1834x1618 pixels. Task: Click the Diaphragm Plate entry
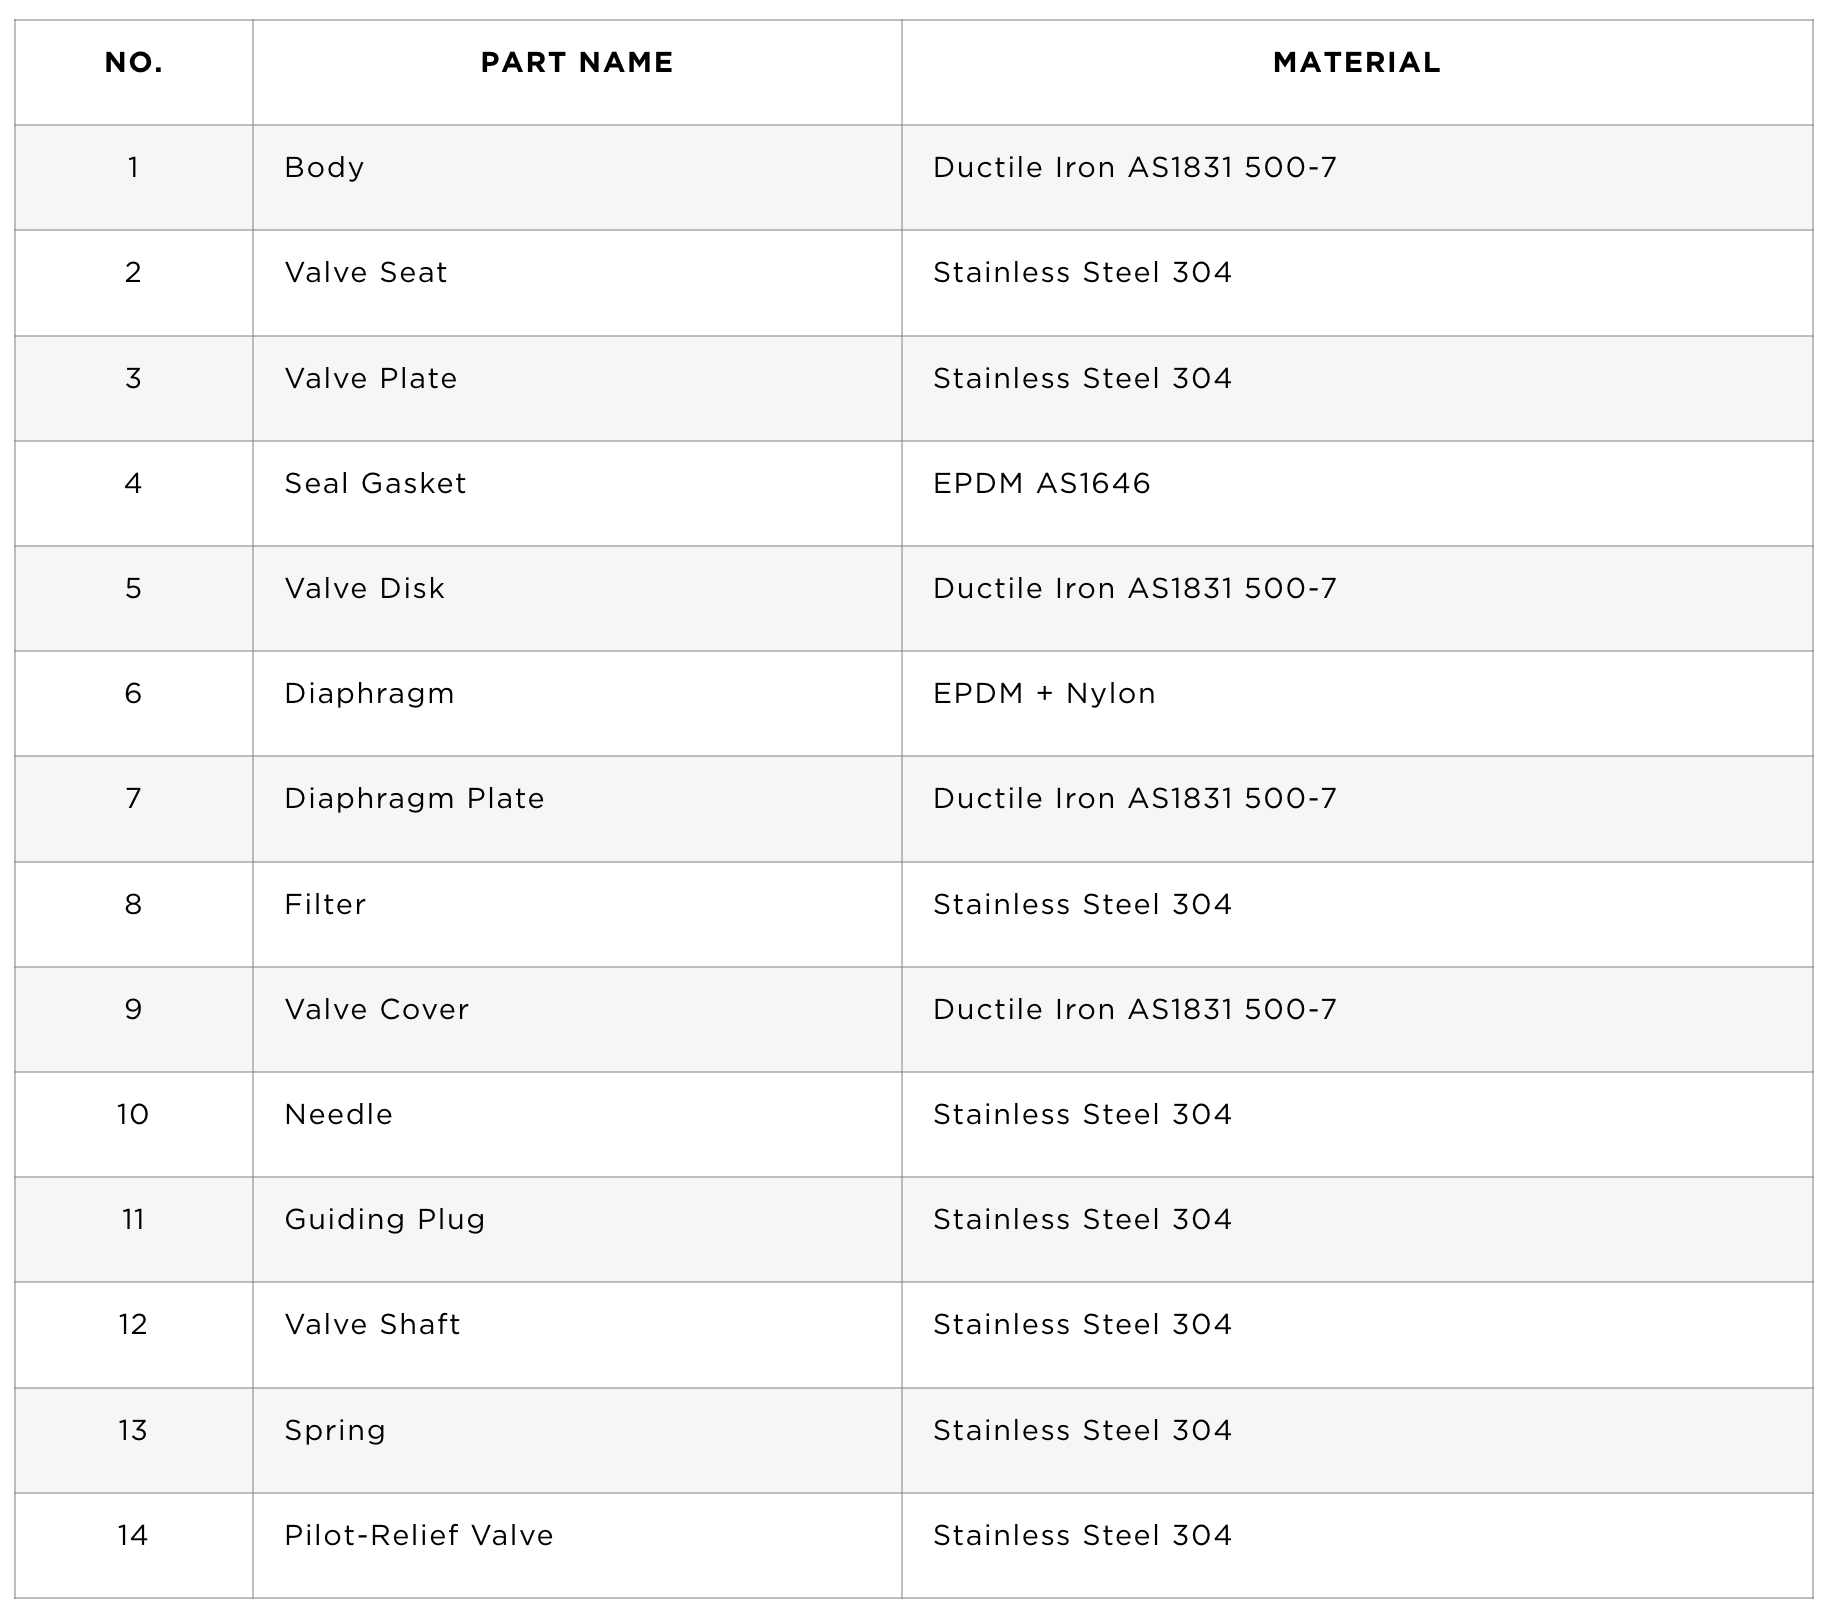pos(414,799)
